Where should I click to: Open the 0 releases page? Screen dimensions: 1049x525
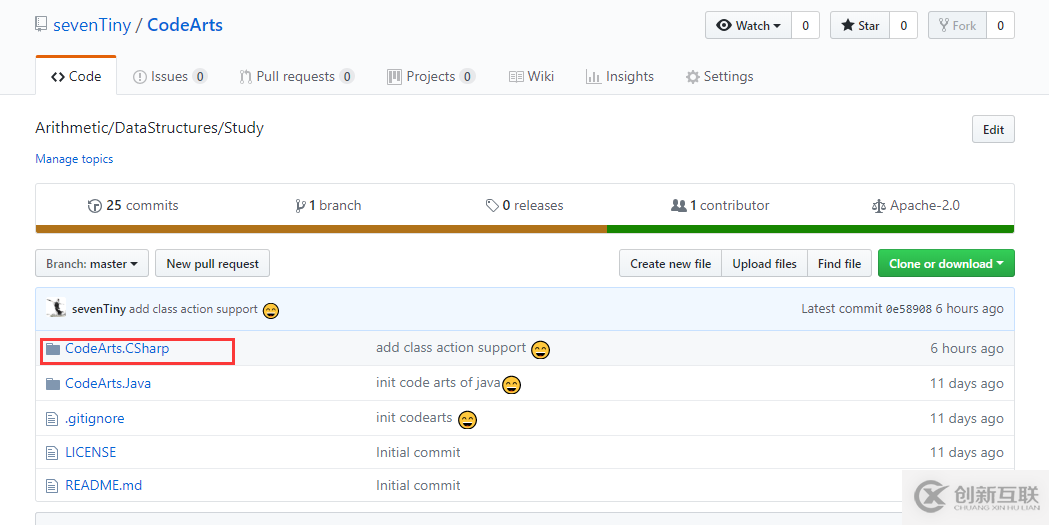tap(524, 205)
